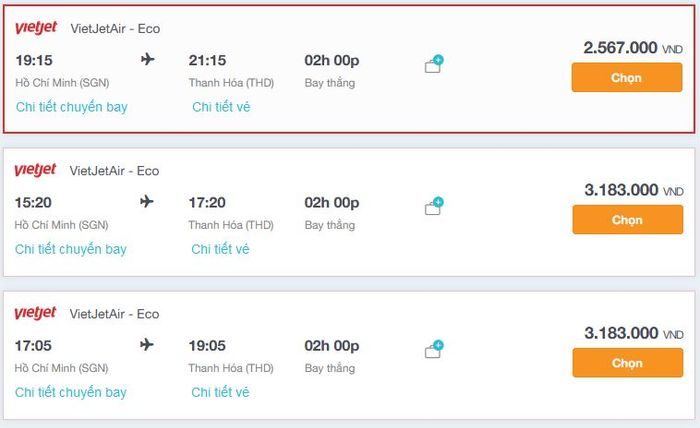Screen dimensions: 700x428
Task: Click the Vietjet logo on the 19:15 flight
Action: point(36,28)
